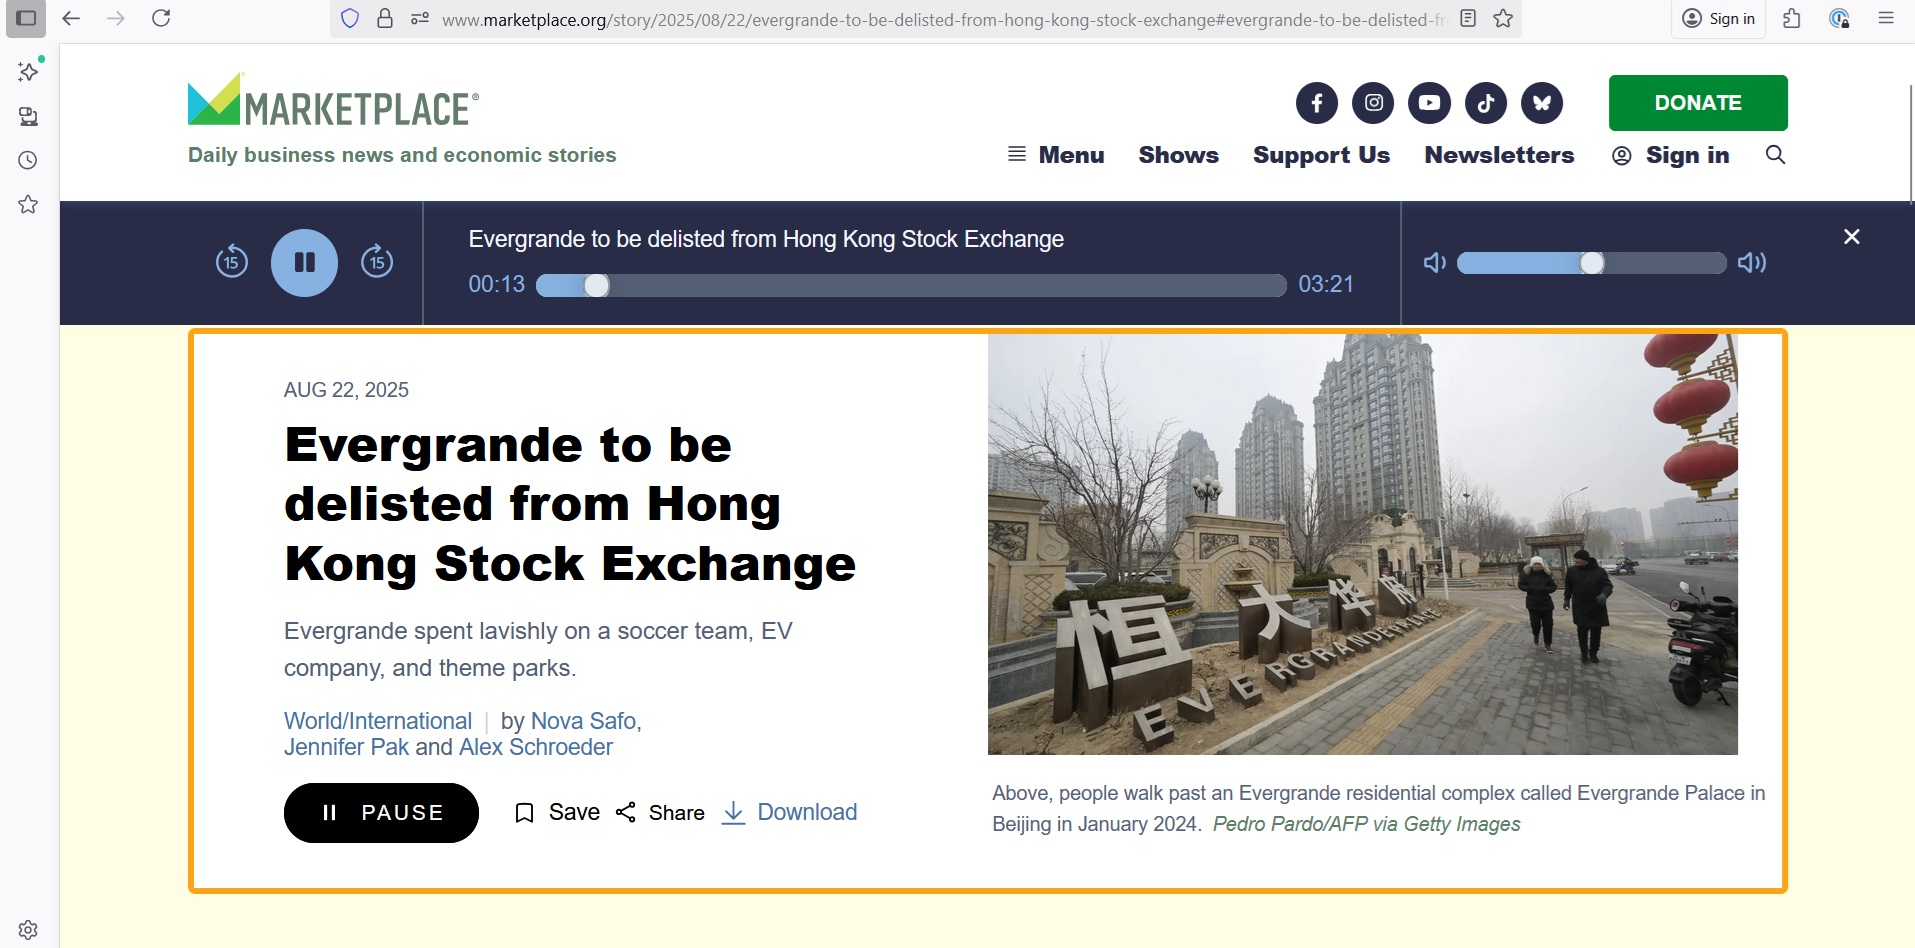
Task: Open the Shows nav item
Action: click(x=1178, y=155)
